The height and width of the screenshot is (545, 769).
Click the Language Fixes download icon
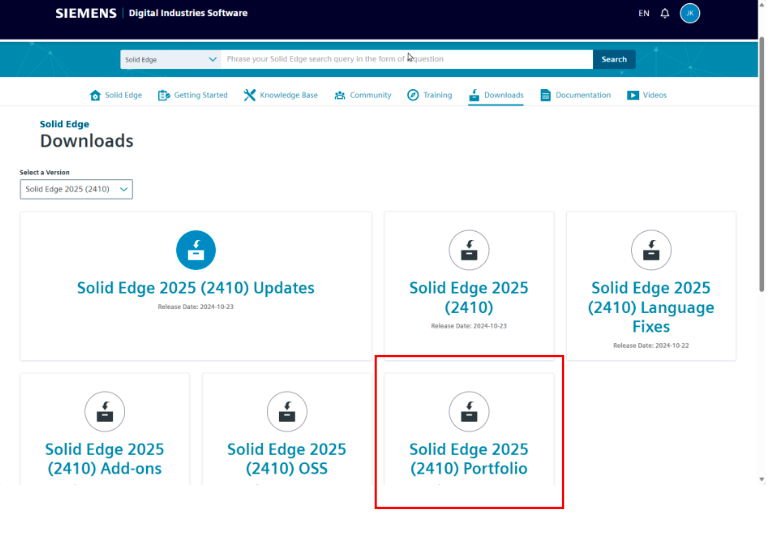(x=651, y=250)
